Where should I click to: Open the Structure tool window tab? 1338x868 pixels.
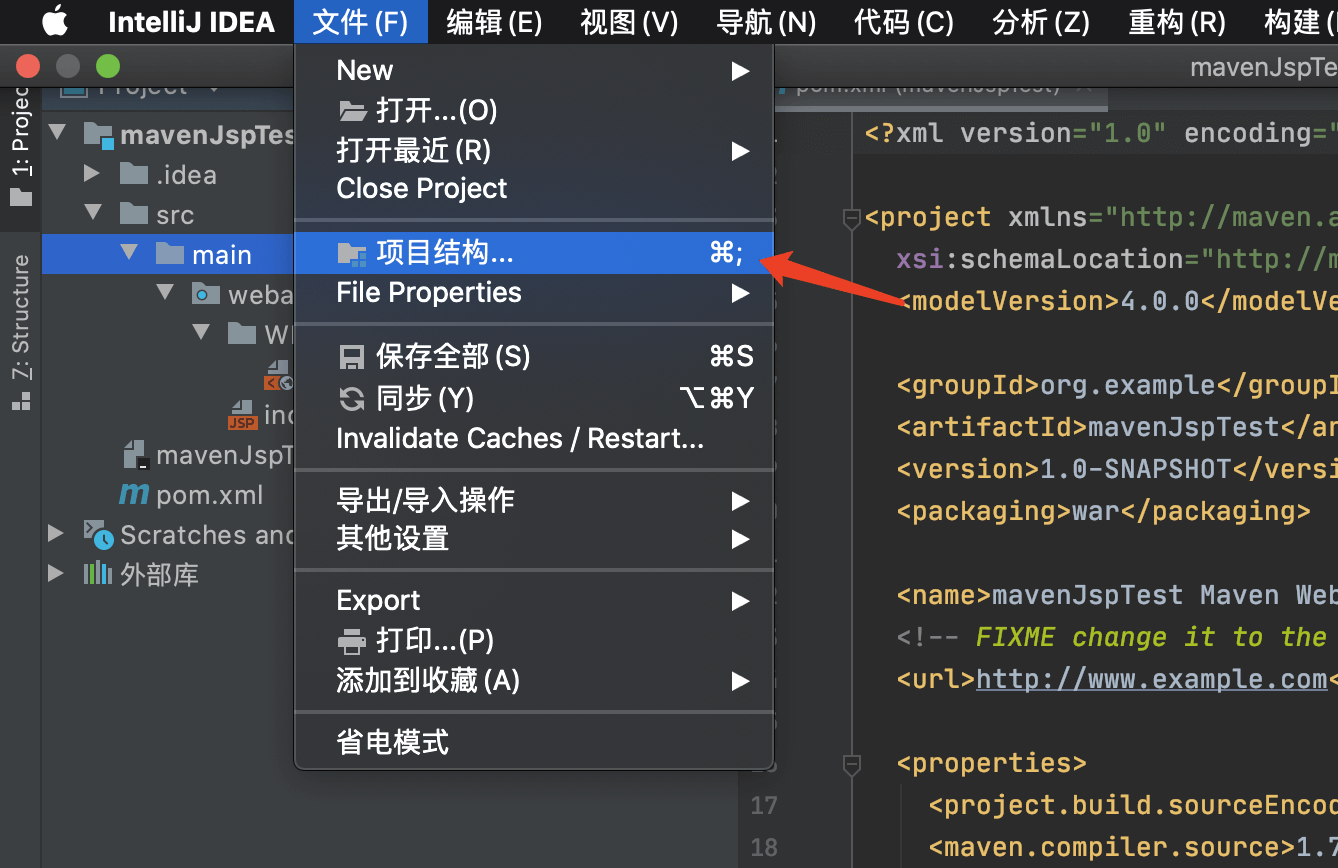(21, 320)
